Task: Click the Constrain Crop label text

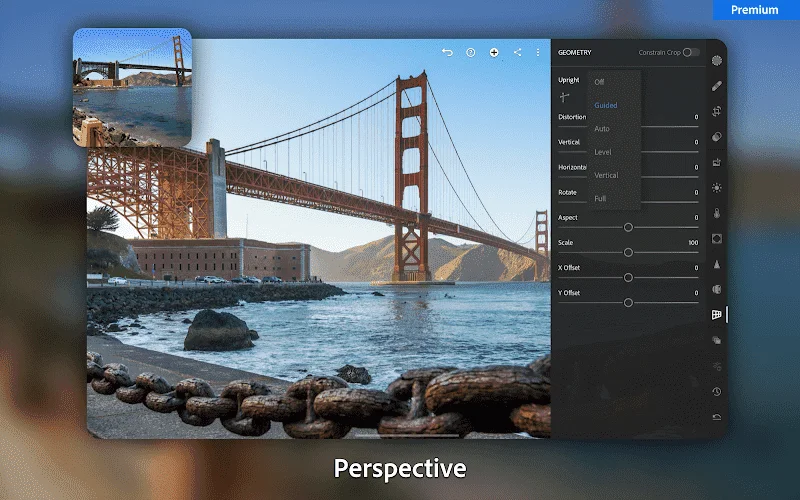Action: pos(659,52)
